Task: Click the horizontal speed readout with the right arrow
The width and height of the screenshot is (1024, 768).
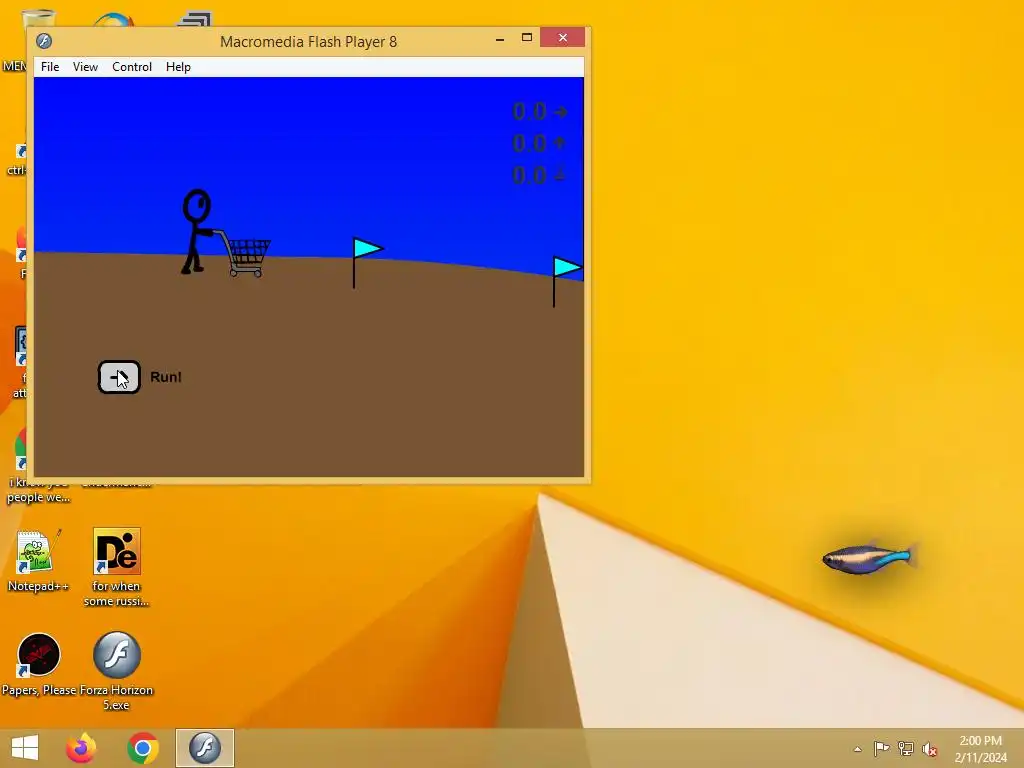Action: [x=539, y=112]
